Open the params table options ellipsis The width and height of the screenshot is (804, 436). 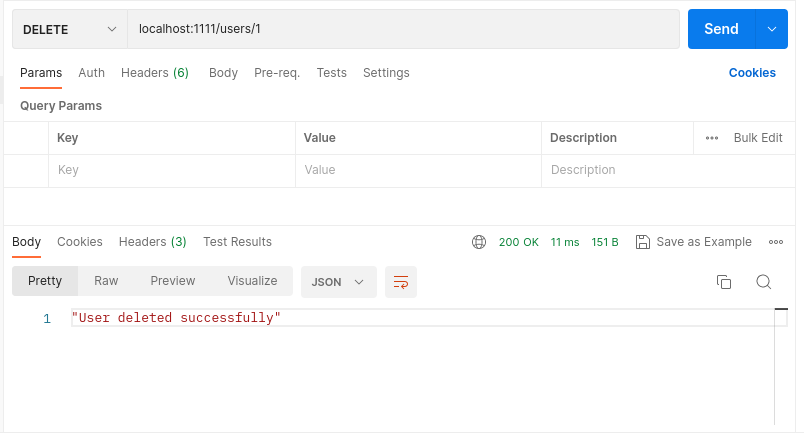pyautogui.click(x=712, y=138)
